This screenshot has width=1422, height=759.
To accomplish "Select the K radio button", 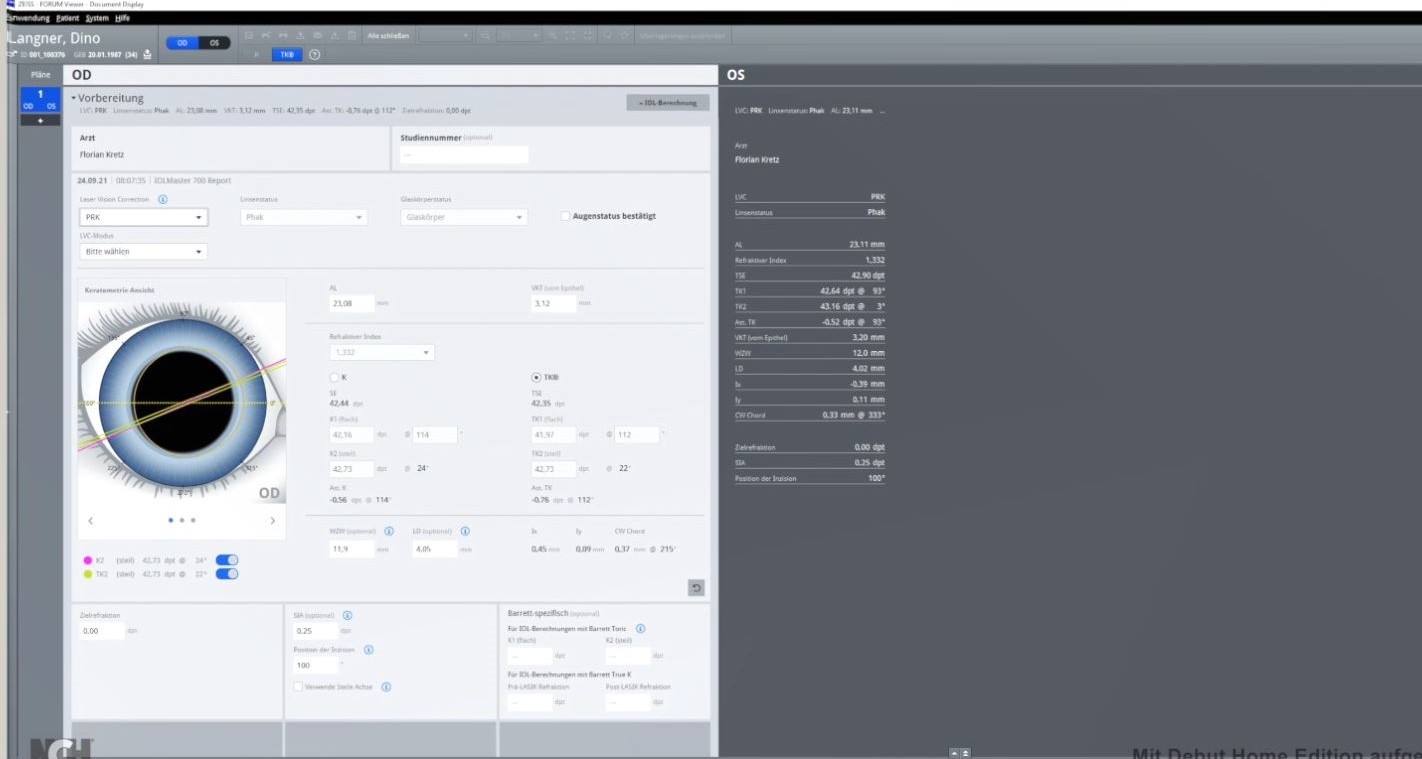I will pyautogui.click(x=336, y=377).
